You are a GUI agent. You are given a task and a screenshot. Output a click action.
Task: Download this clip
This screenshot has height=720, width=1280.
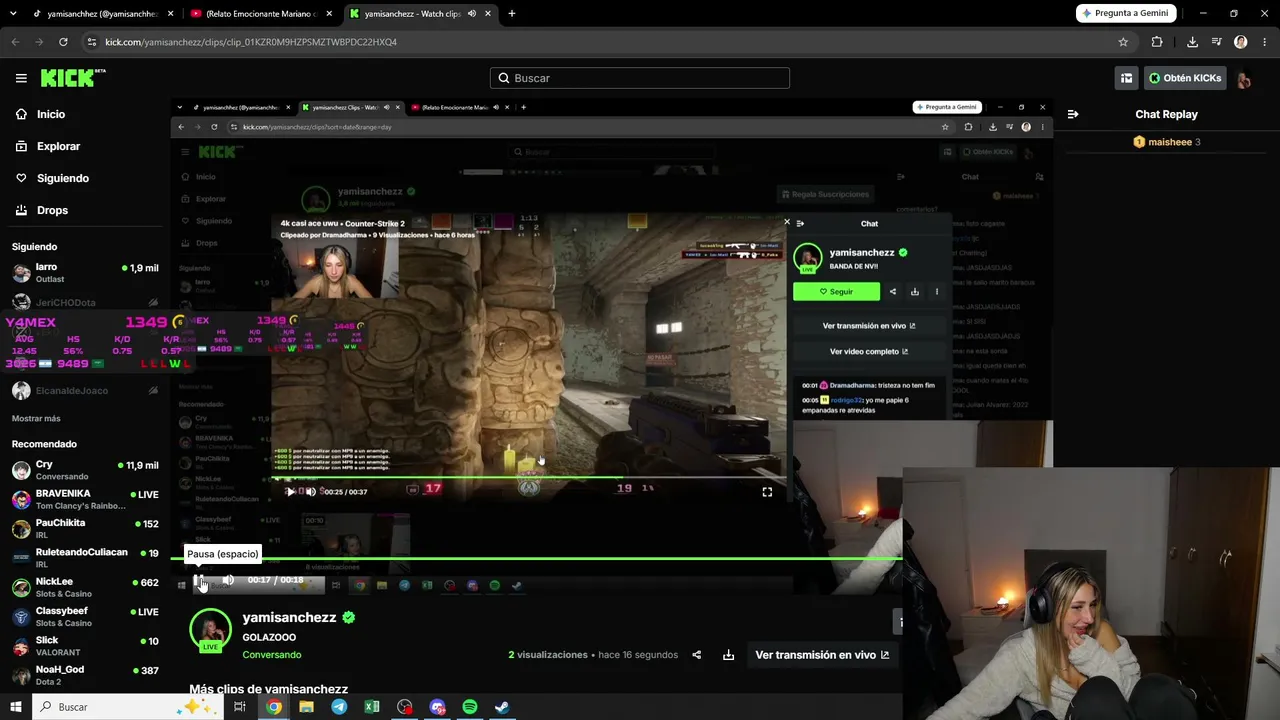[x=728, y=655]
